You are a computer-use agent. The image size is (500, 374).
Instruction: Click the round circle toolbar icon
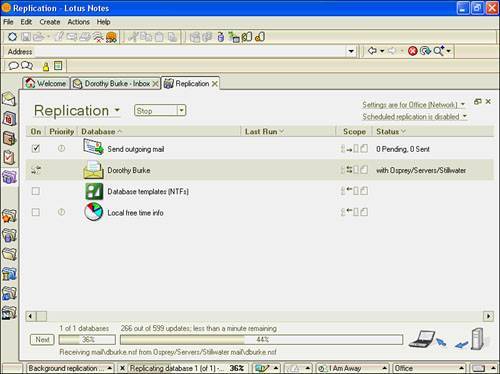click(x=12, y=37)
